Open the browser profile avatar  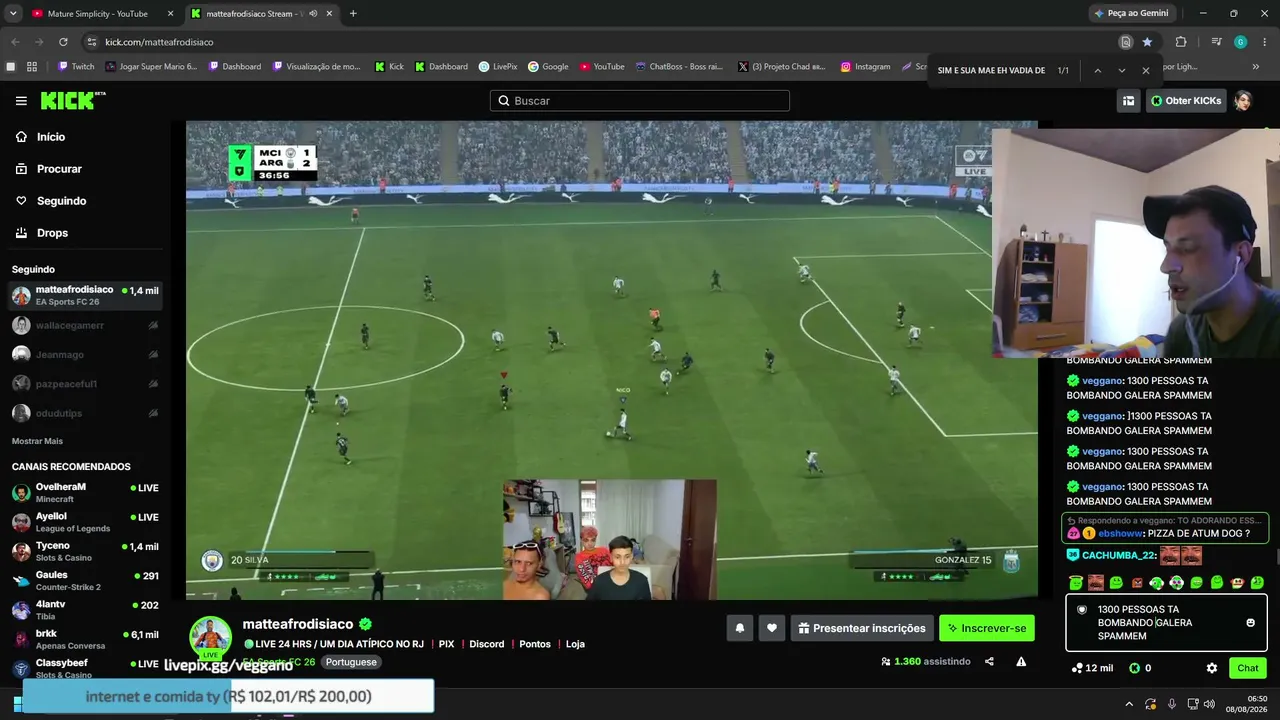pos(1240,42)
